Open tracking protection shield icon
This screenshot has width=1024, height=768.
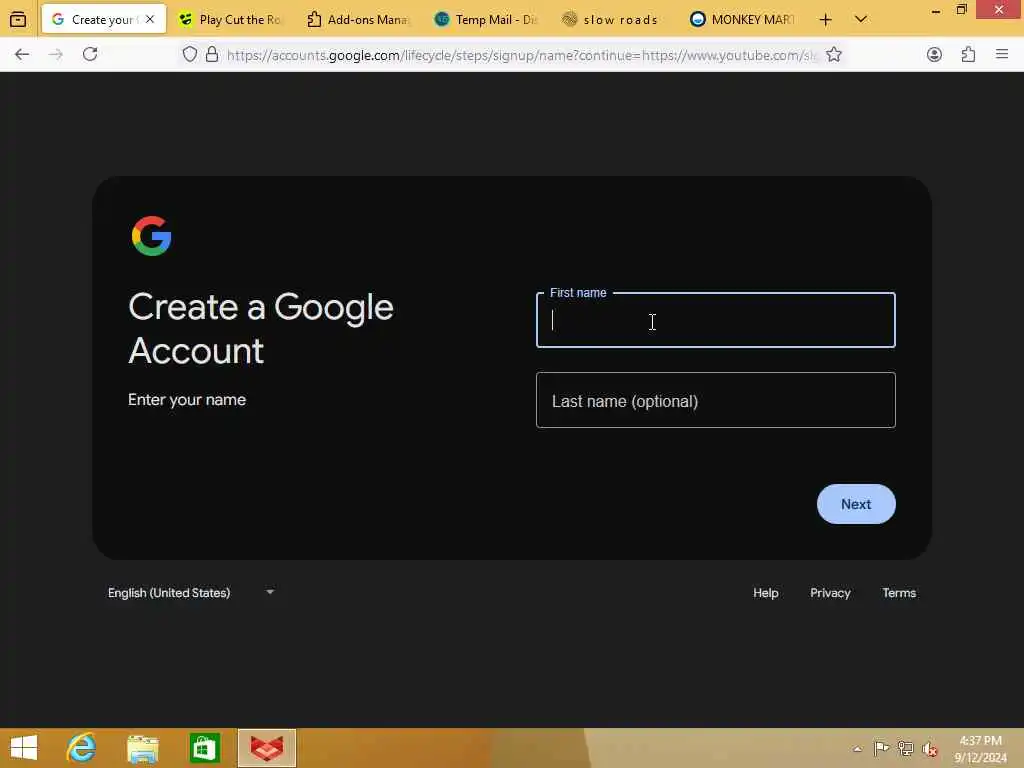pyautogui.click(x=189, y=55)
